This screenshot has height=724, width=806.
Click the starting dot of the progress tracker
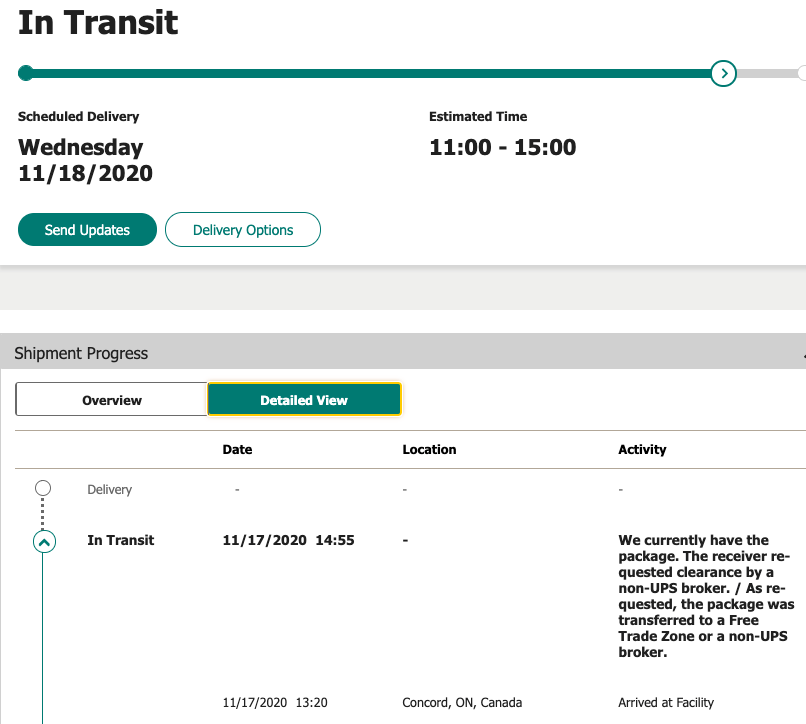26,73
